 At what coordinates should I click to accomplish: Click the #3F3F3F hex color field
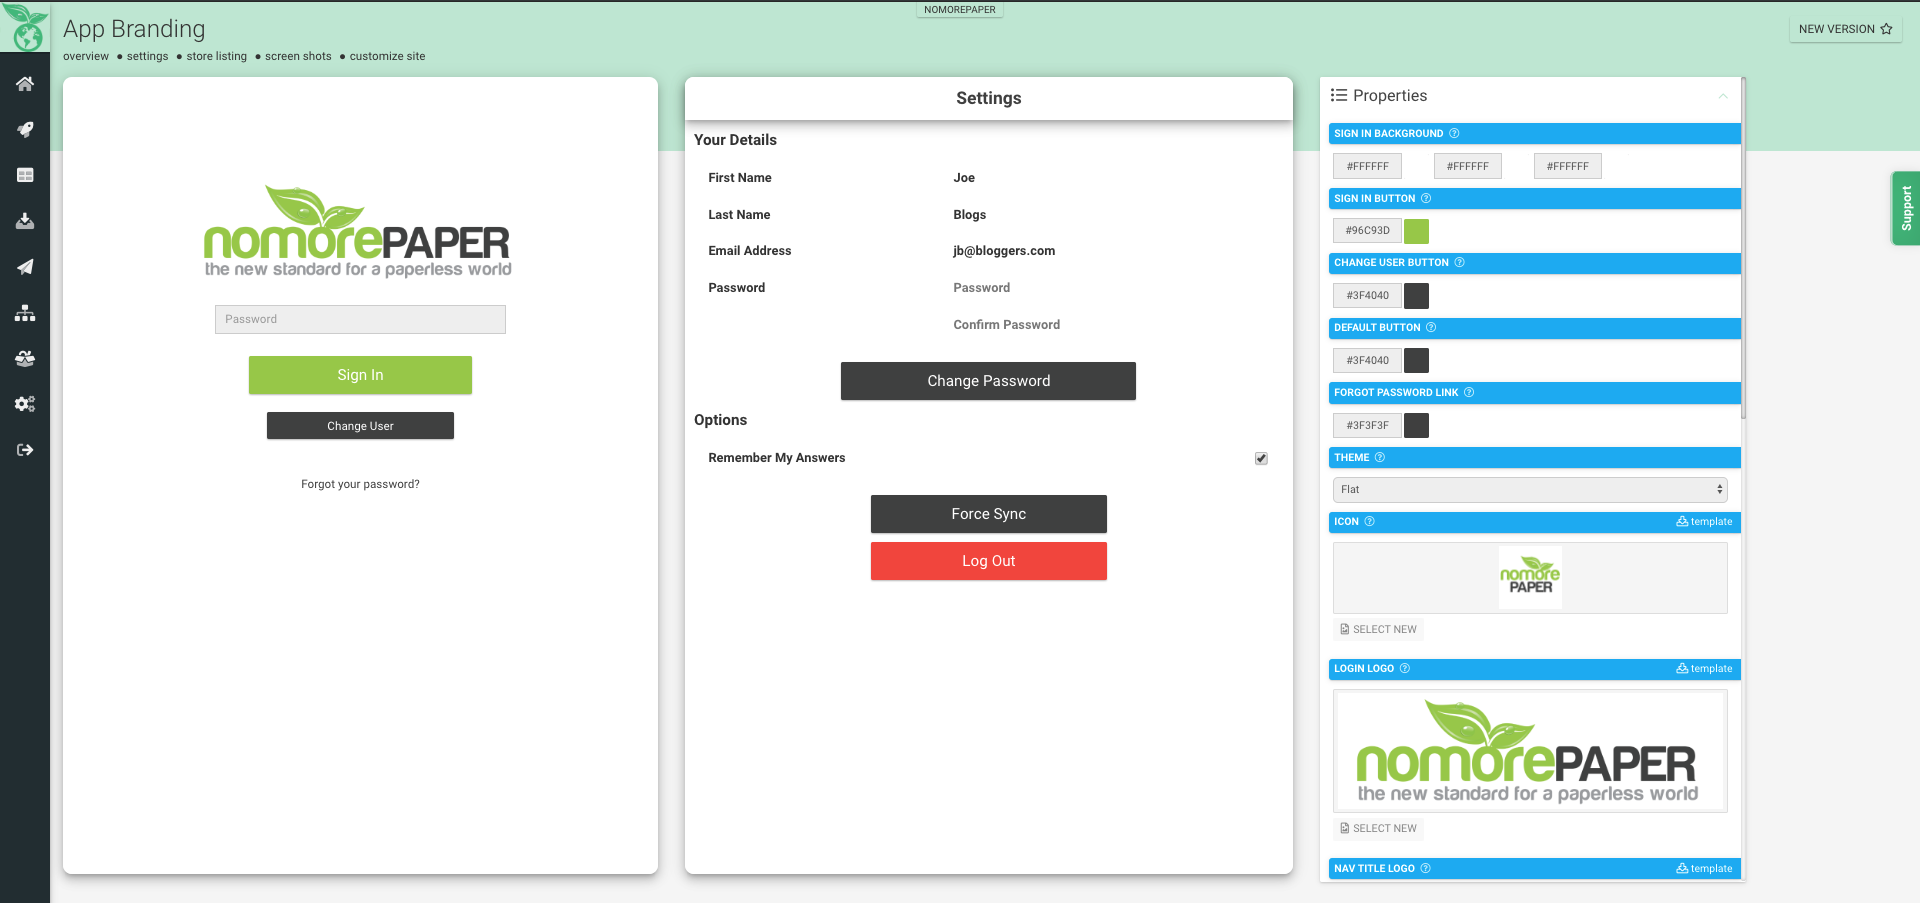pyautogui.click(x=1367, y=425)
